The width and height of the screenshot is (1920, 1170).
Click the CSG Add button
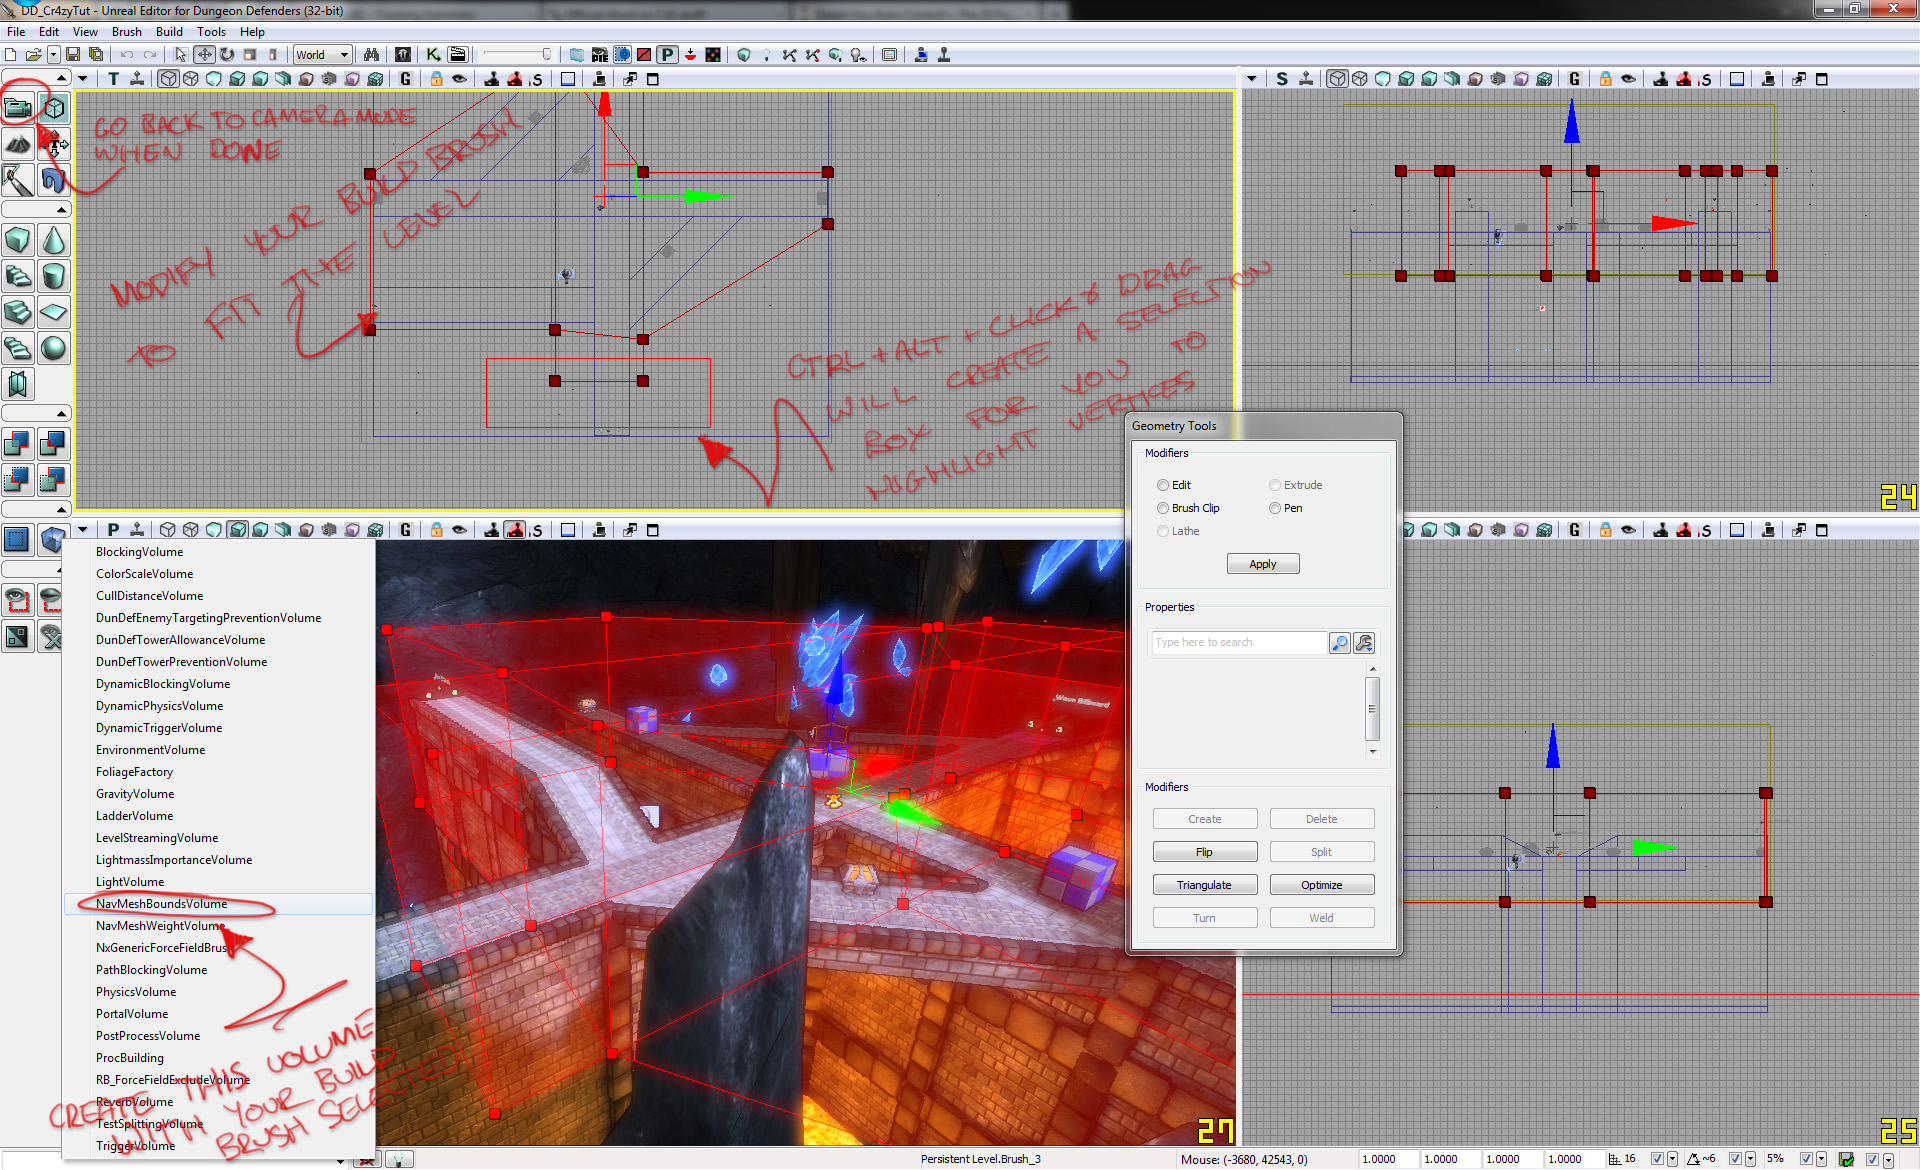(x=18, y=444)
